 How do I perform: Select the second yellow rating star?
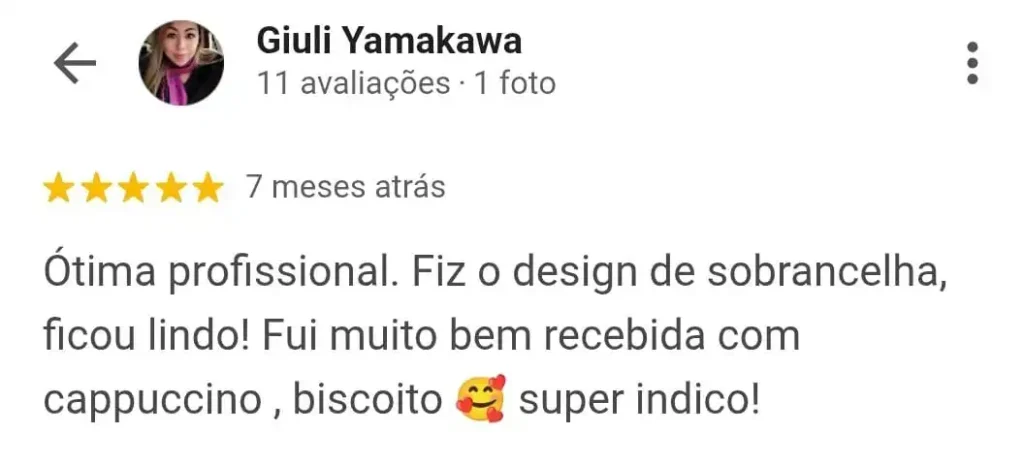pos(96,188)
